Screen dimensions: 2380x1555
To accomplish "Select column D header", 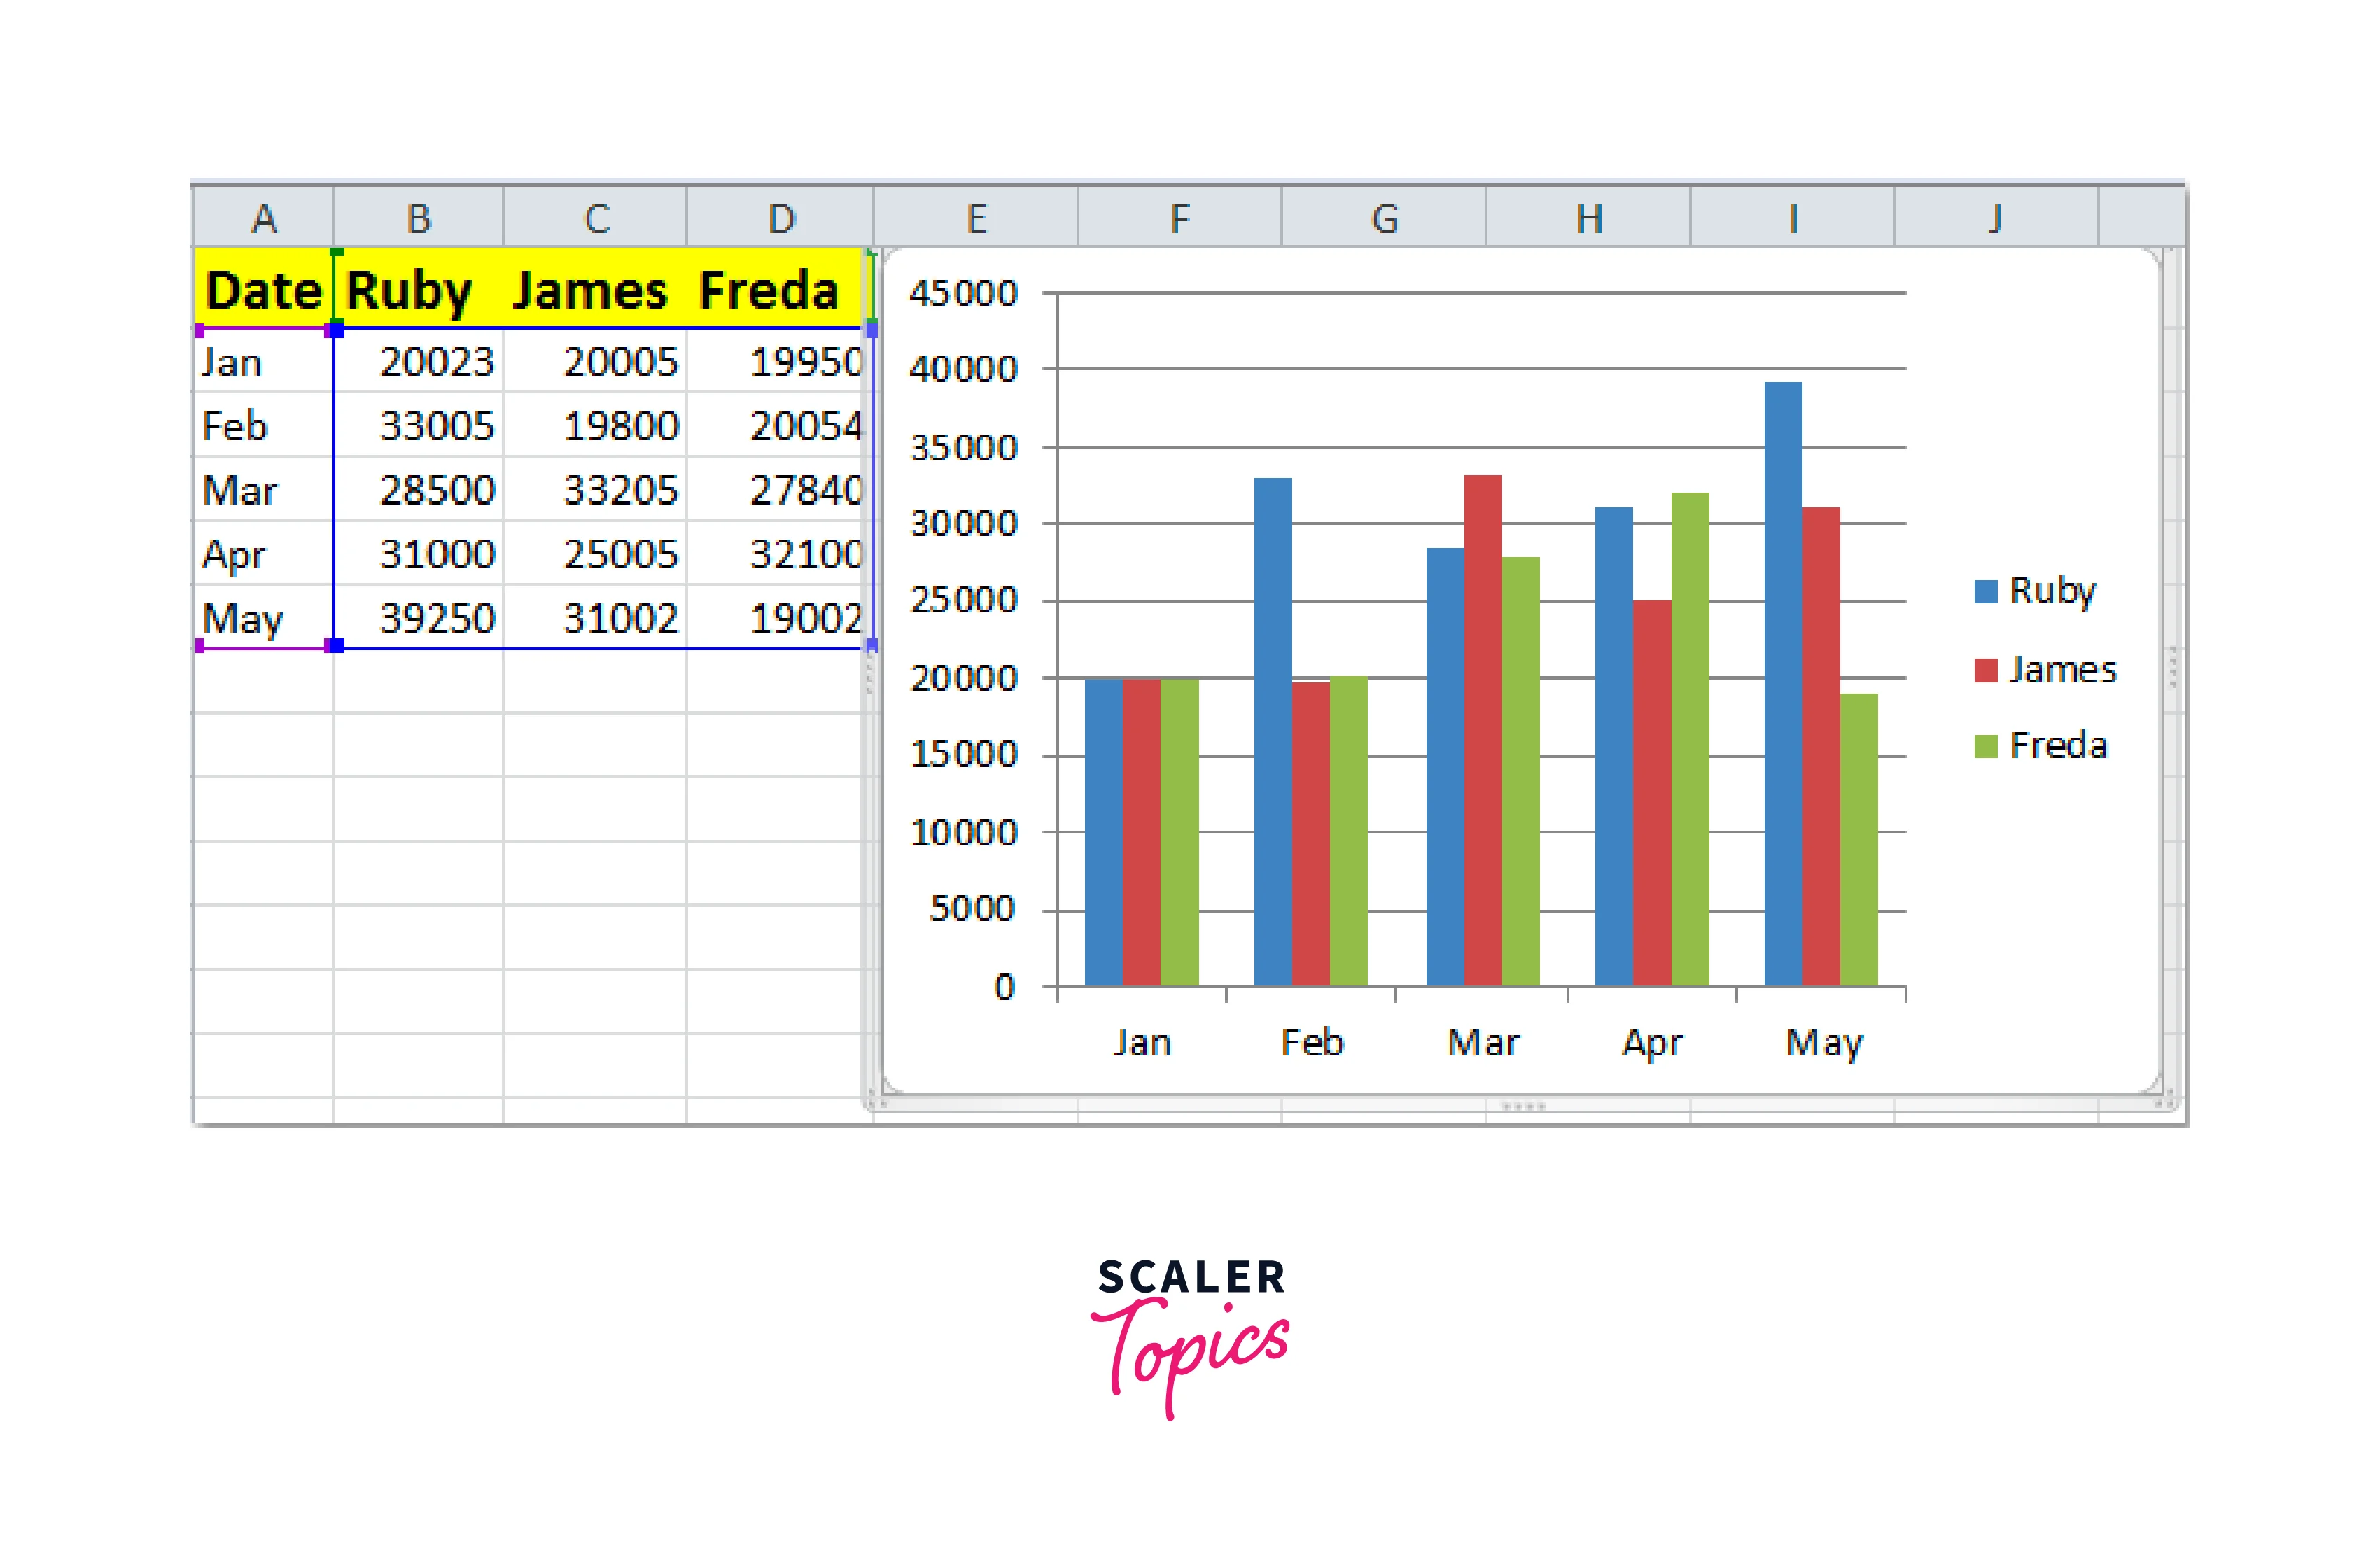I will click(781, 217).
